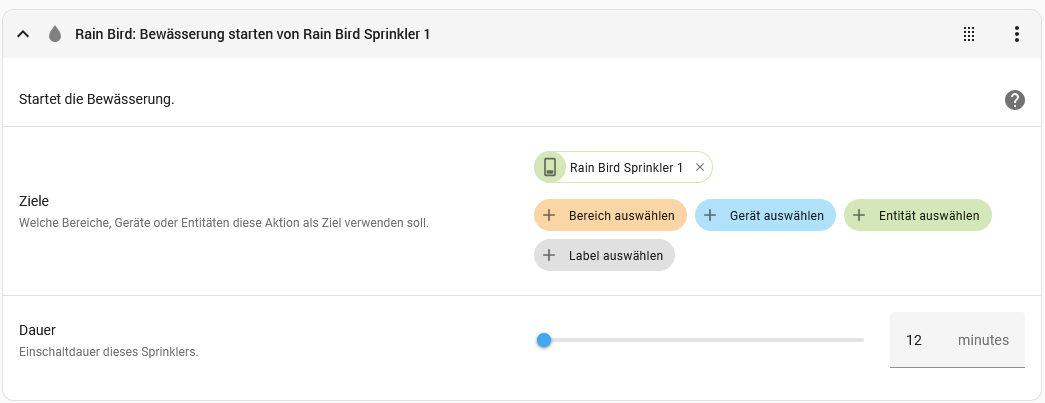Select the Rain Bird Sprinkler 1 chip label
Screen dimensions: 1045x403
click(x=626, y=168)
